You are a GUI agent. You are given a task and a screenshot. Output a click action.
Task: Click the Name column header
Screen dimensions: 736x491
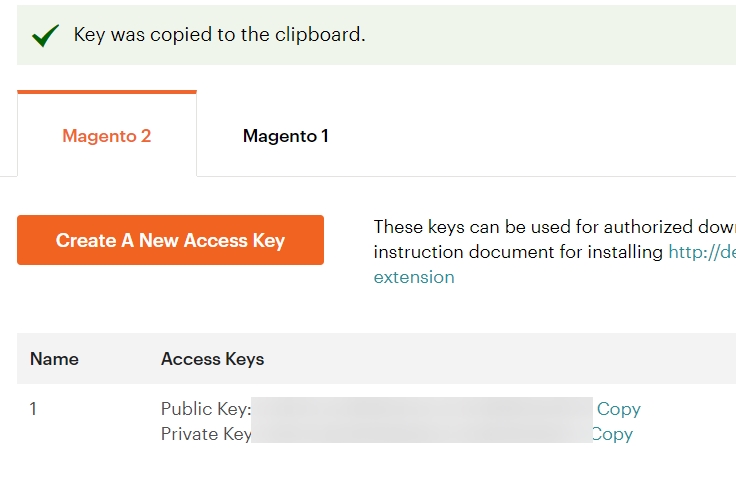click(54, 359)
